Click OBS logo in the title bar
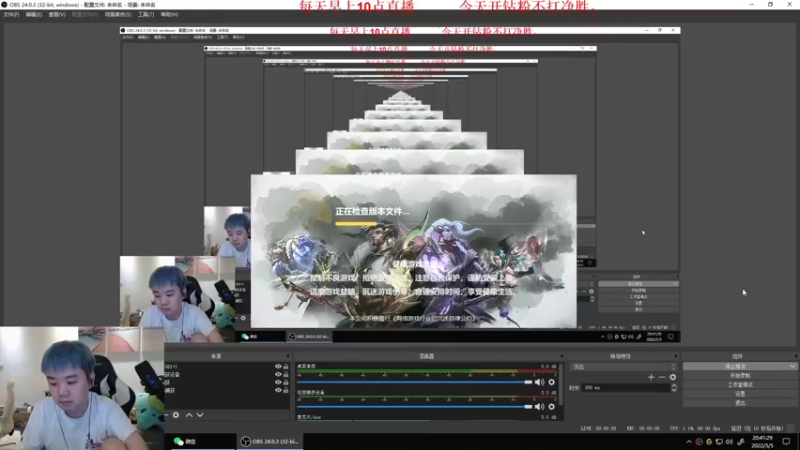The image size is (800, 450). click(4, 4)
